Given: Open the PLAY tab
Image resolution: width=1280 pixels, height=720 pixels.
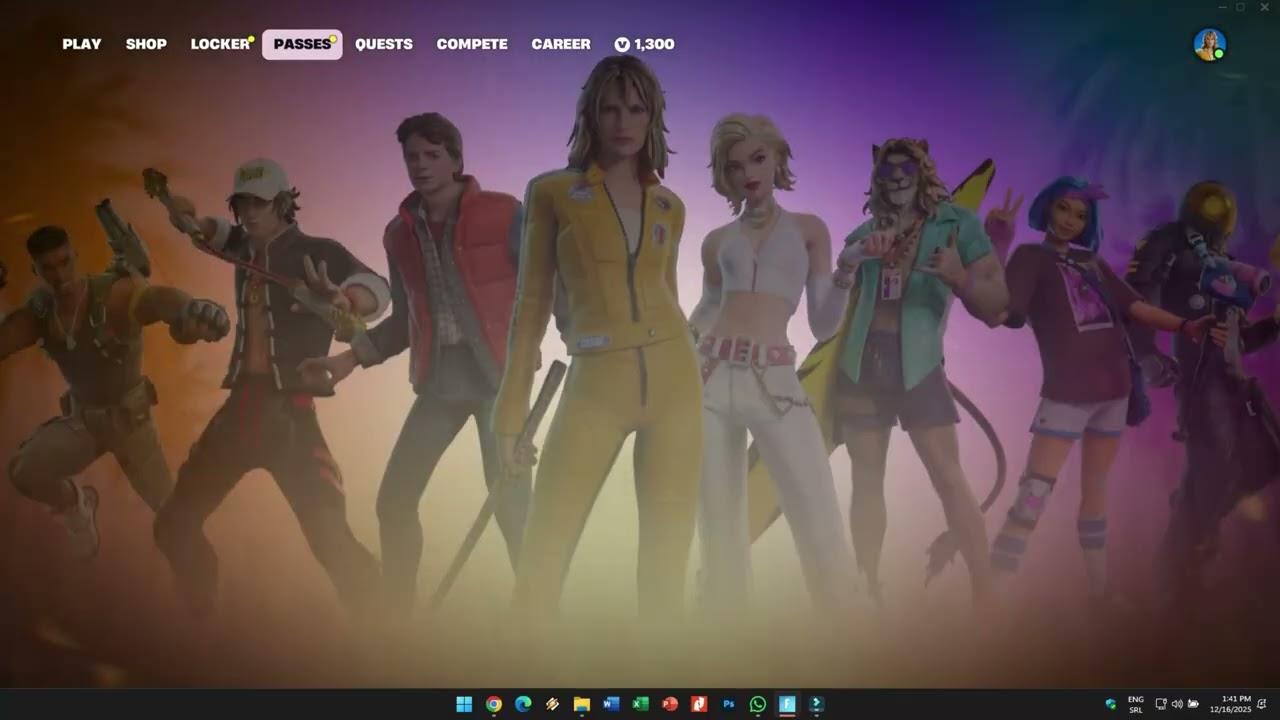Looking at the screenshot, I should (x=82, y=44).
